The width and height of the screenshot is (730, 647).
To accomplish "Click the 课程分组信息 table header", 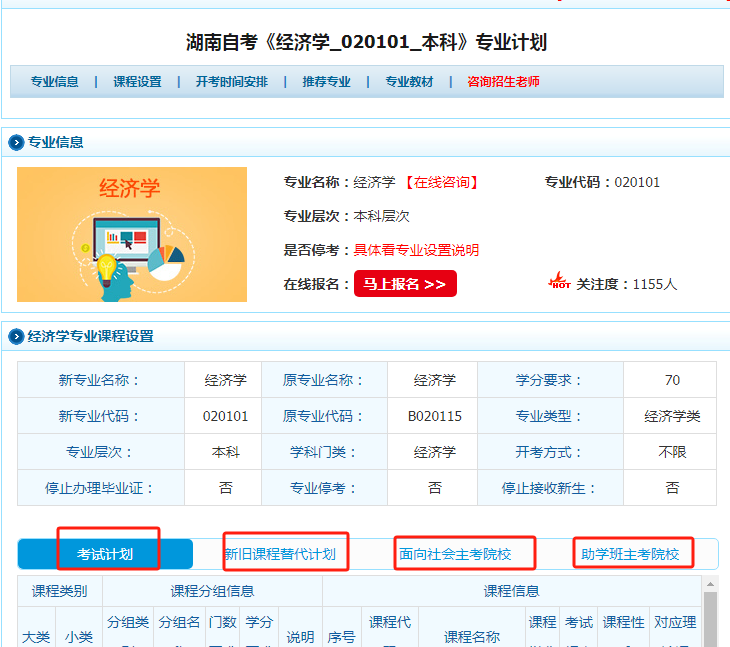I will (x=212, y=591).
